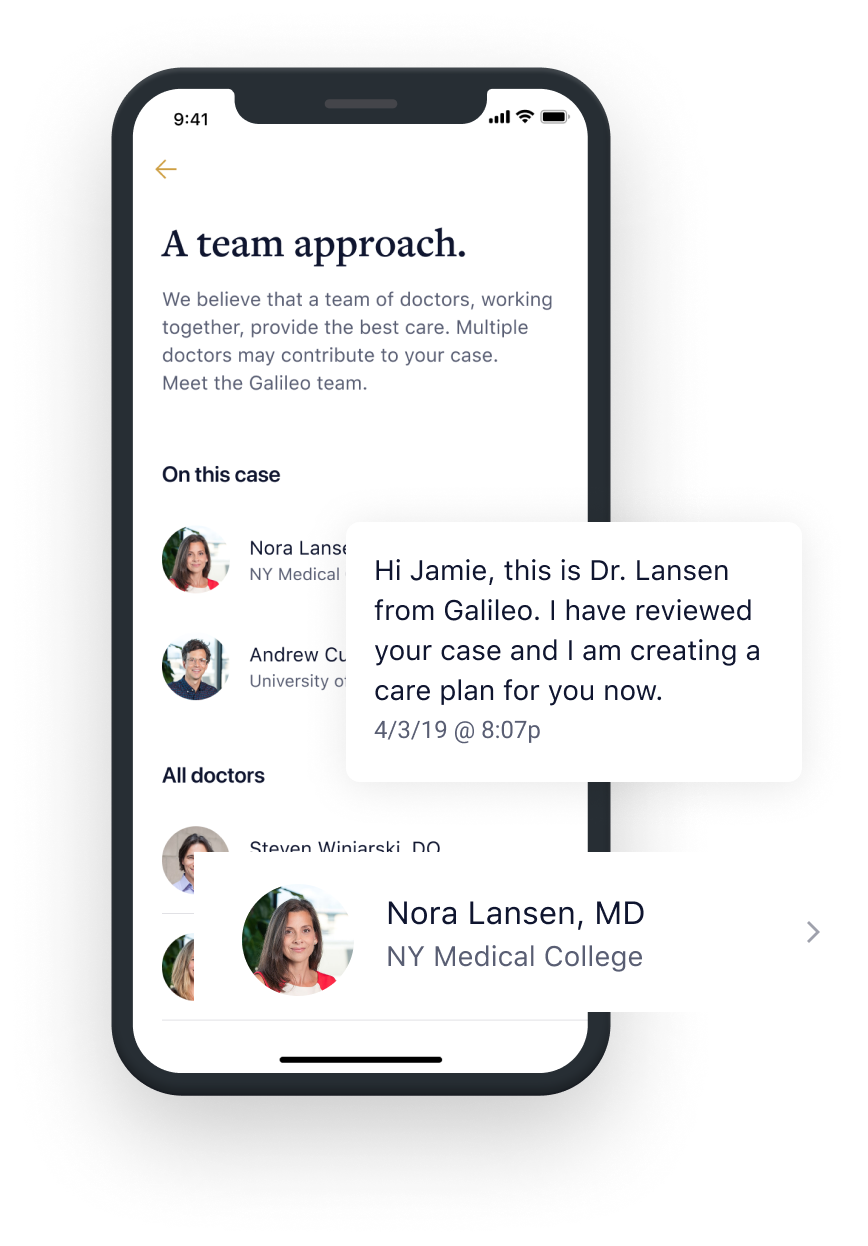Open the Dr. Lansen message bubble
This screenshot has height=1246, width=868.
click(574, 652)
